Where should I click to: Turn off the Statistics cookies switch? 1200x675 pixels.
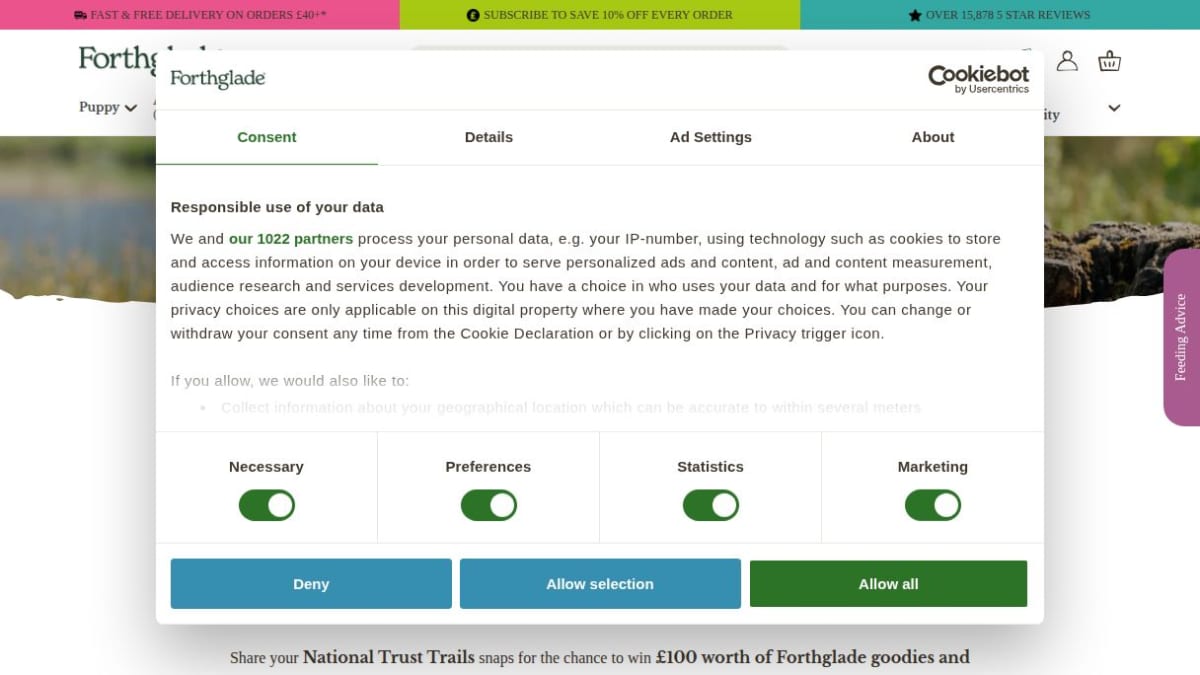click(x=710, y=505)
